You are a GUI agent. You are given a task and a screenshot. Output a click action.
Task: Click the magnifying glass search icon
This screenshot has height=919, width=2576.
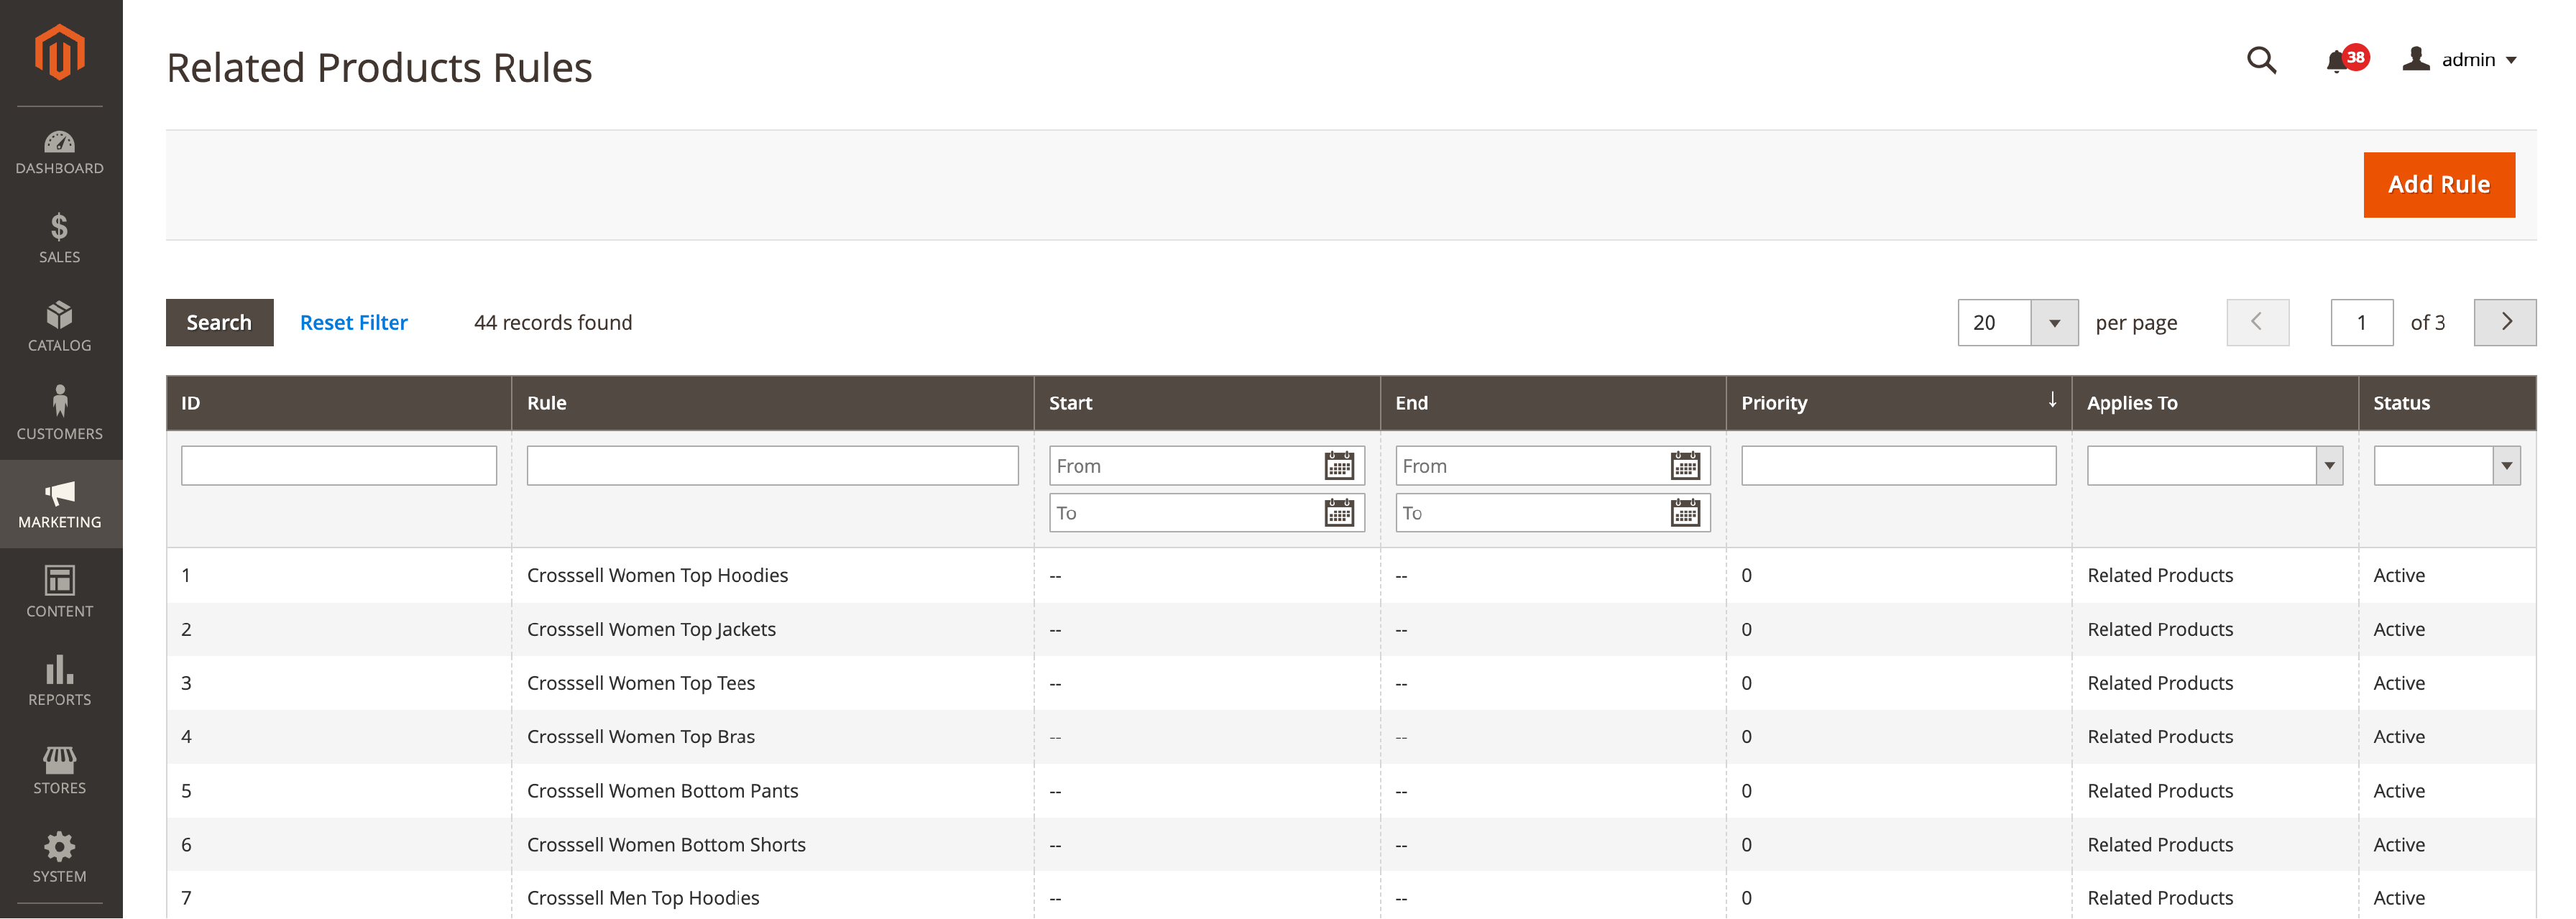(x=2262, y=60)
